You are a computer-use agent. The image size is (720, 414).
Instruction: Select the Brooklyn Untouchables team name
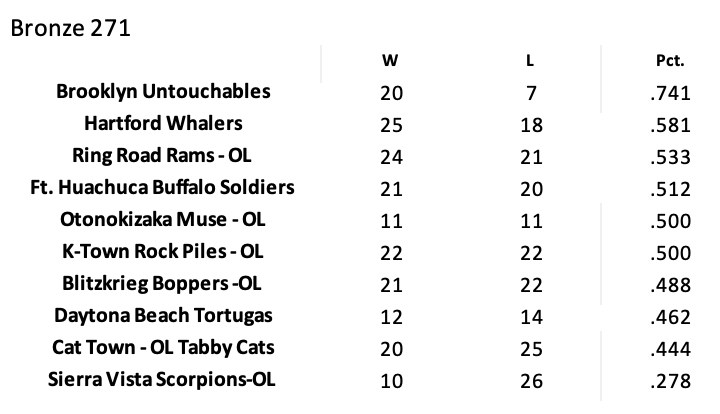coord(163,91)
